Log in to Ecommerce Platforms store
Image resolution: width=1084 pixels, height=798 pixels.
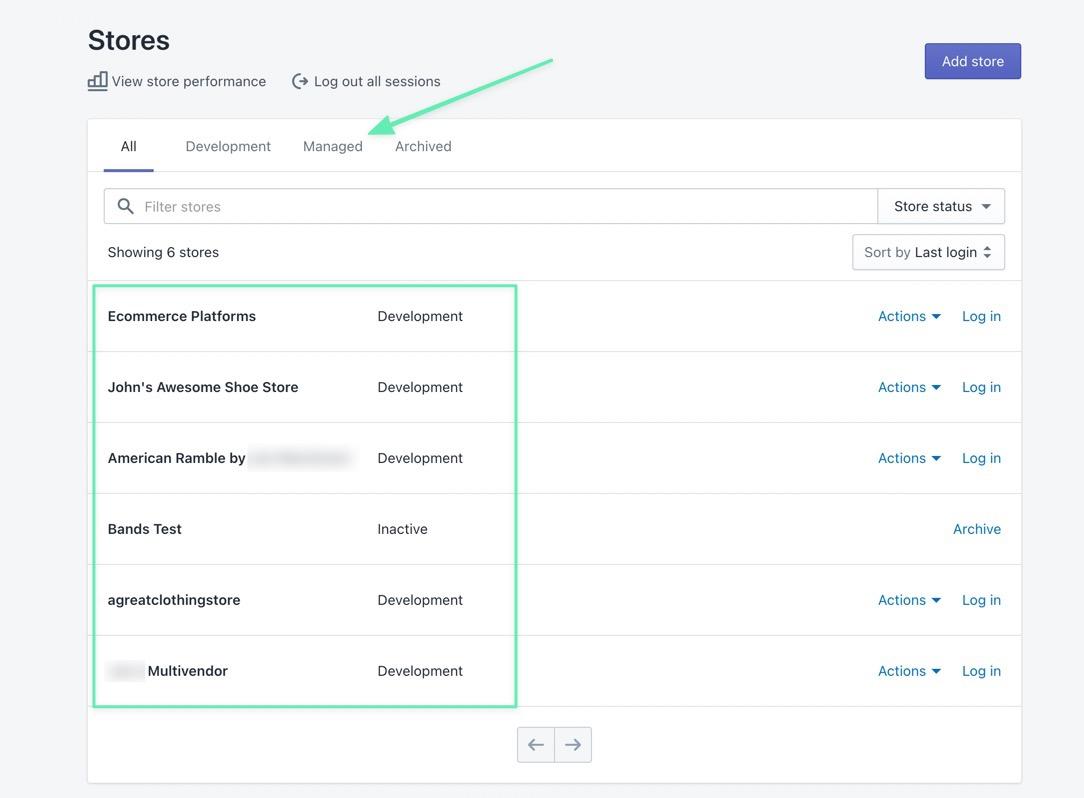[x=981, y=316]
